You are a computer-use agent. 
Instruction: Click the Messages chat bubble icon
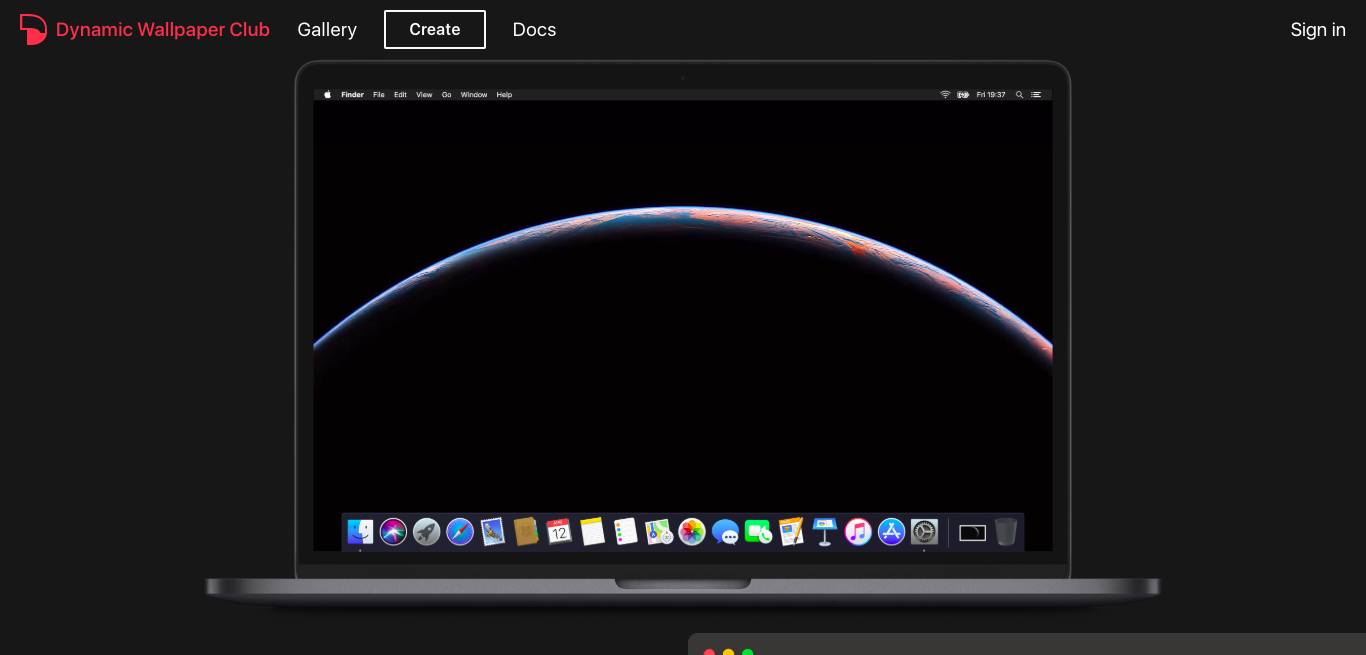725,532
